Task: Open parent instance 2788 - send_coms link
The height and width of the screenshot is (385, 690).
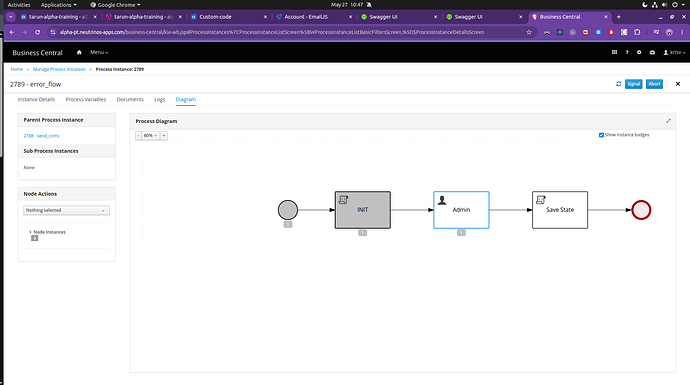Action: 41,136
